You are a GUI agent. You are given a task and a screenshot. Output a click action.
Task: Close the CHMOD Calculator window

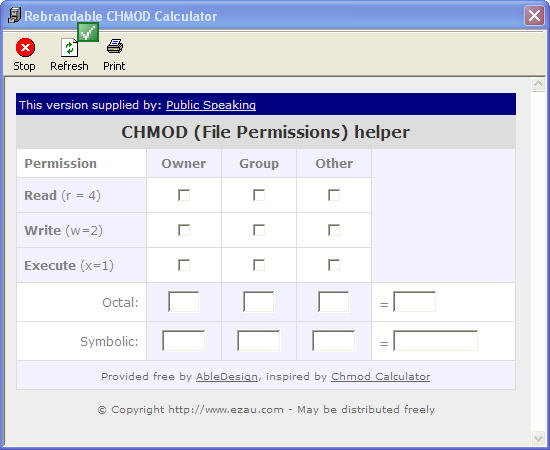coord(534,16)
